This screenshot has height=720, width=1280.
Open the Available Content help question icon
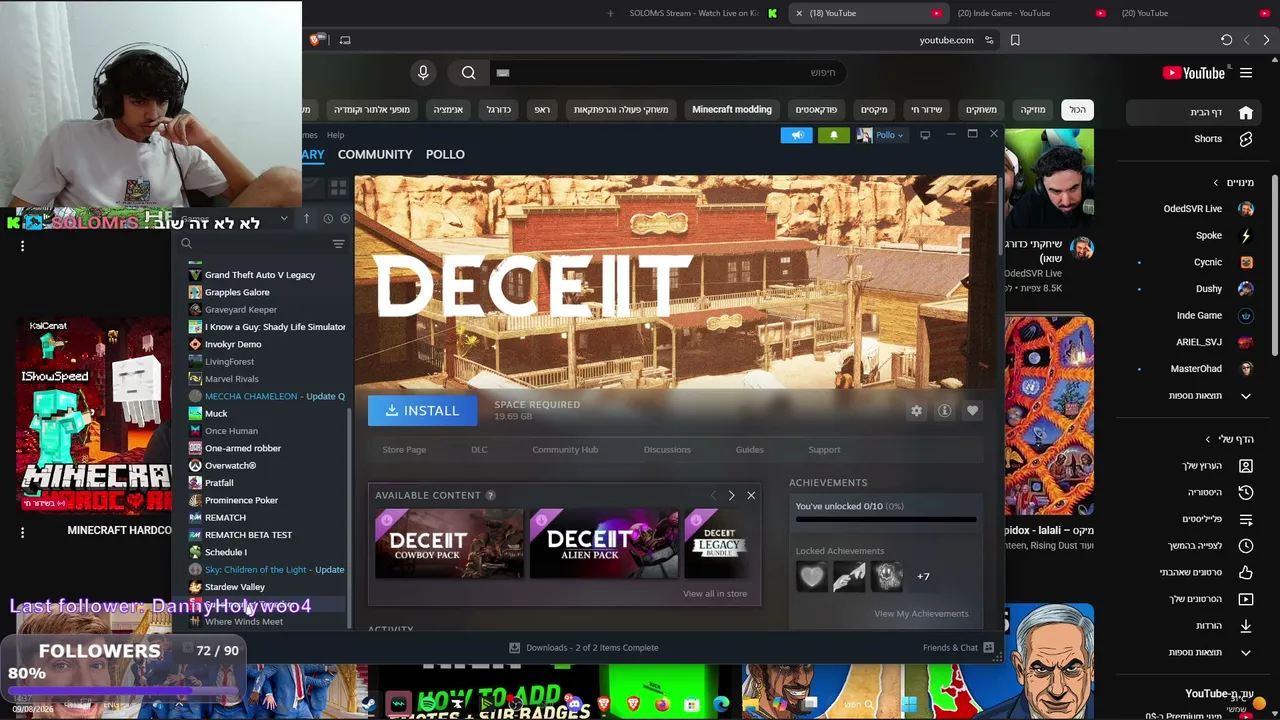[x=490, y=495]
